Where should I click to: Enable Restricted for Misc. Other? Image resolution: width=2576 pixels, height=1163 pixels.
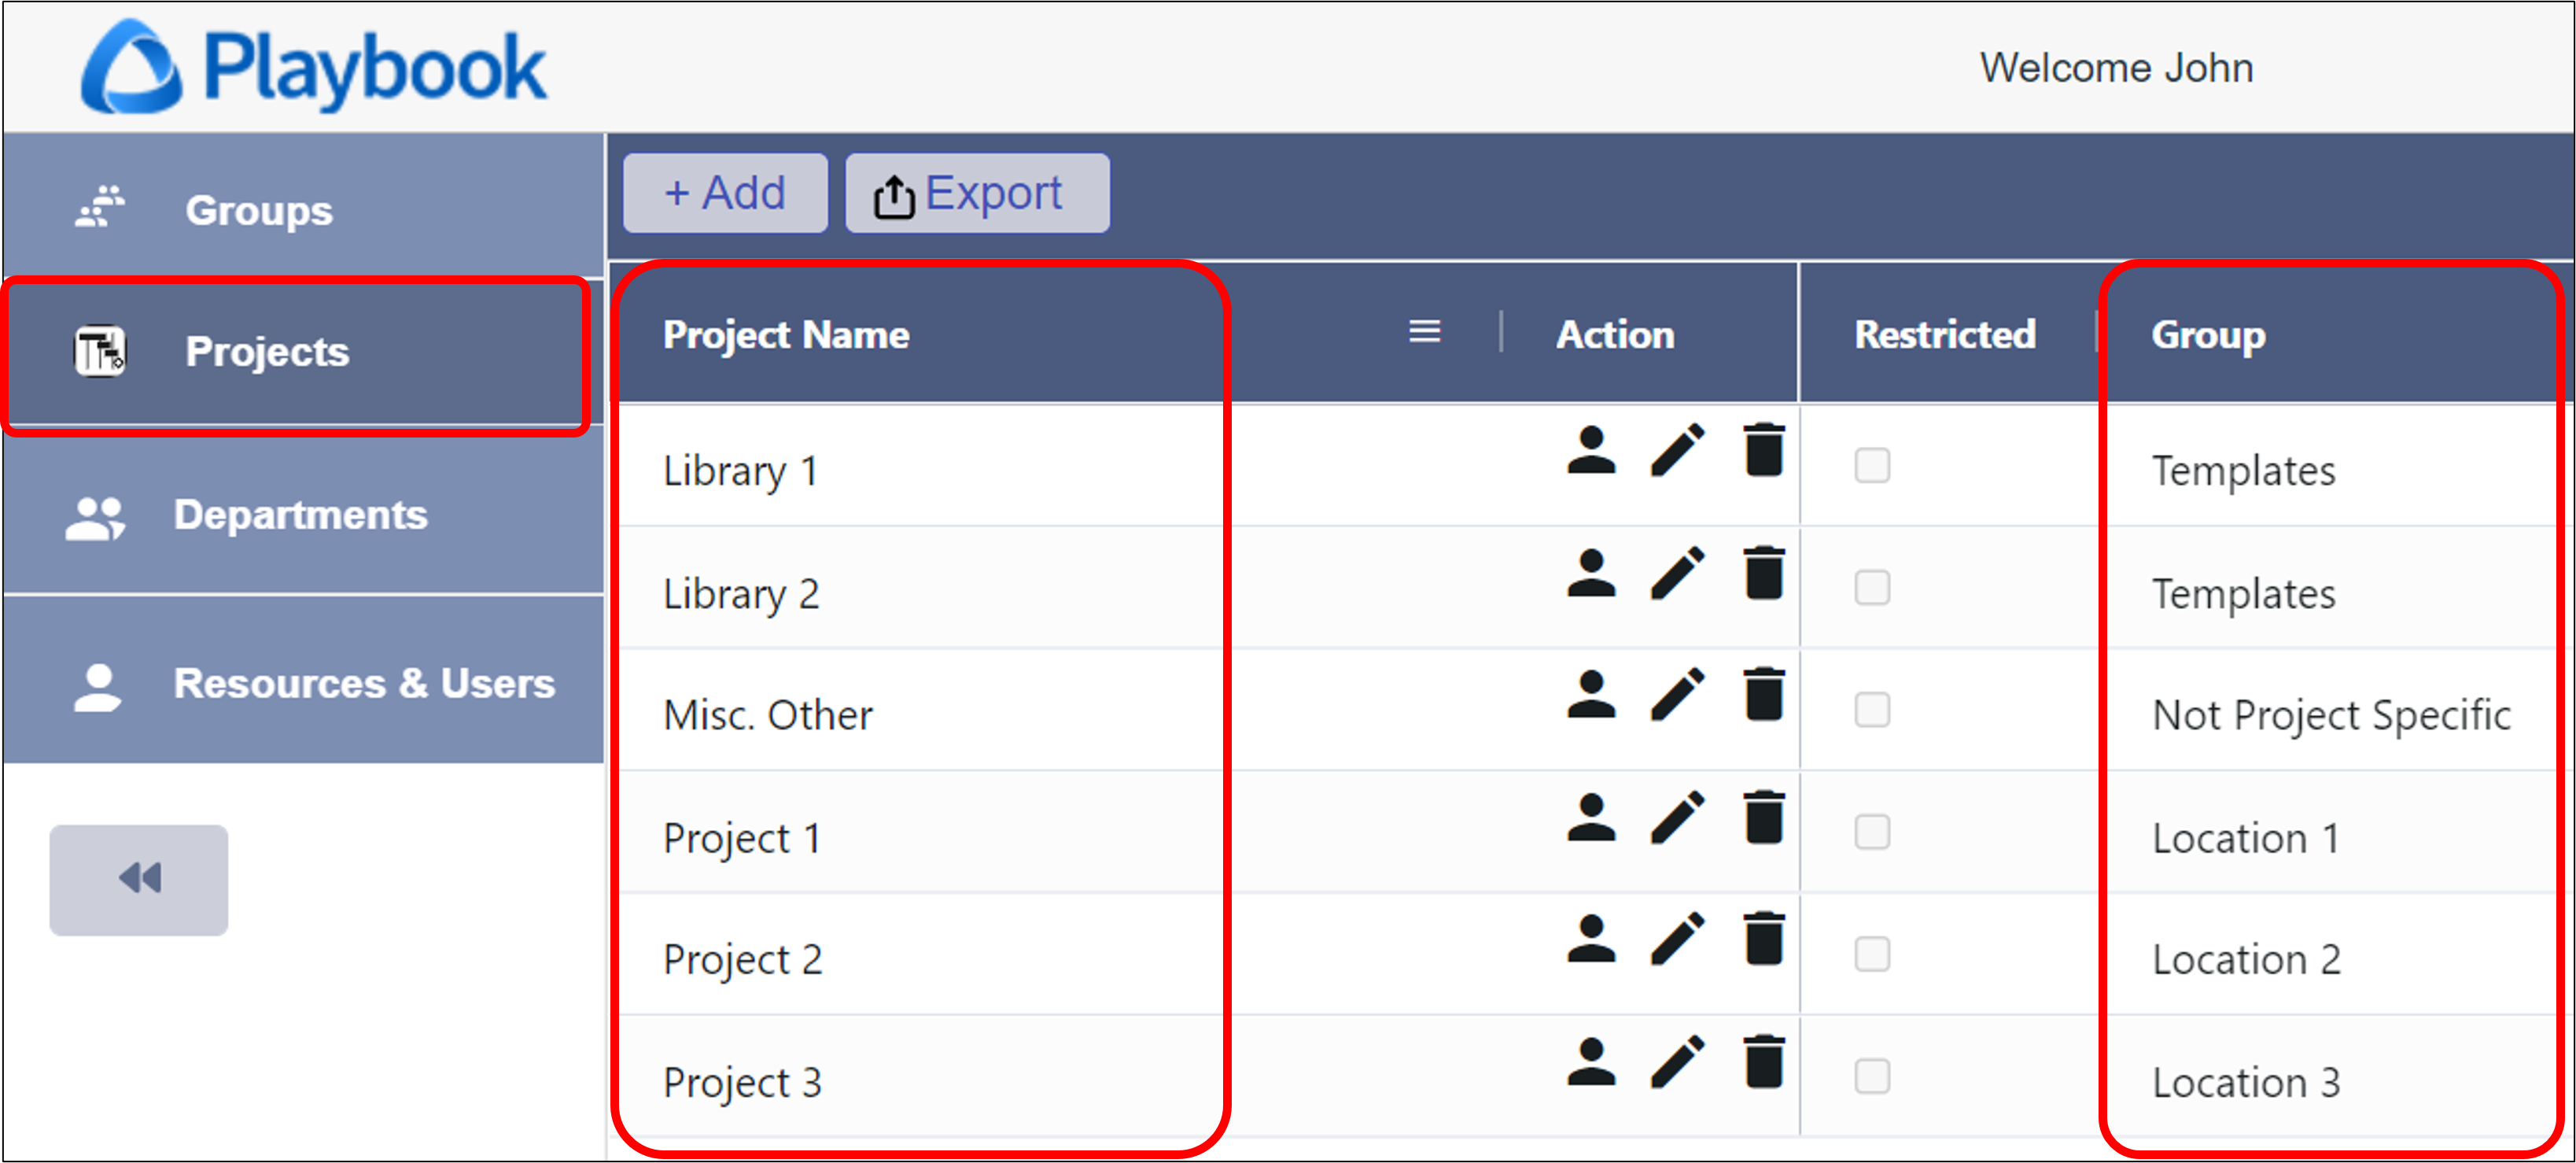click(1872, 710)
